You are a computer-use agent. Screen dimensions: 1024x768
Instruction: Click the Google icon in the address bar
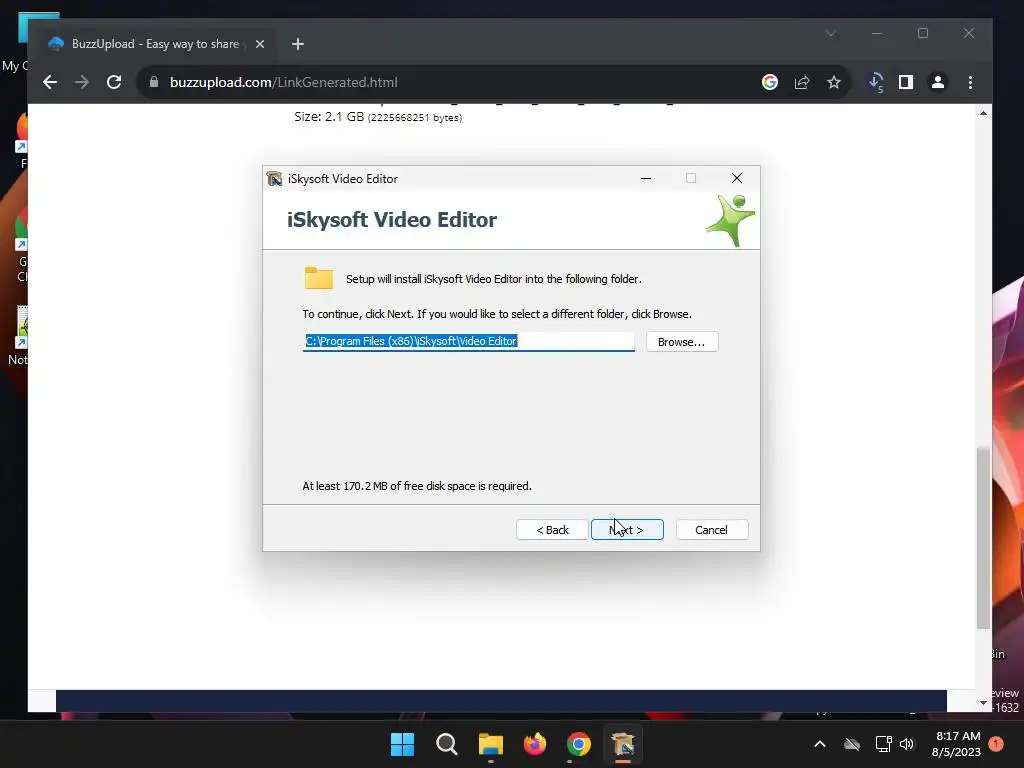click(x=770, y=82)
